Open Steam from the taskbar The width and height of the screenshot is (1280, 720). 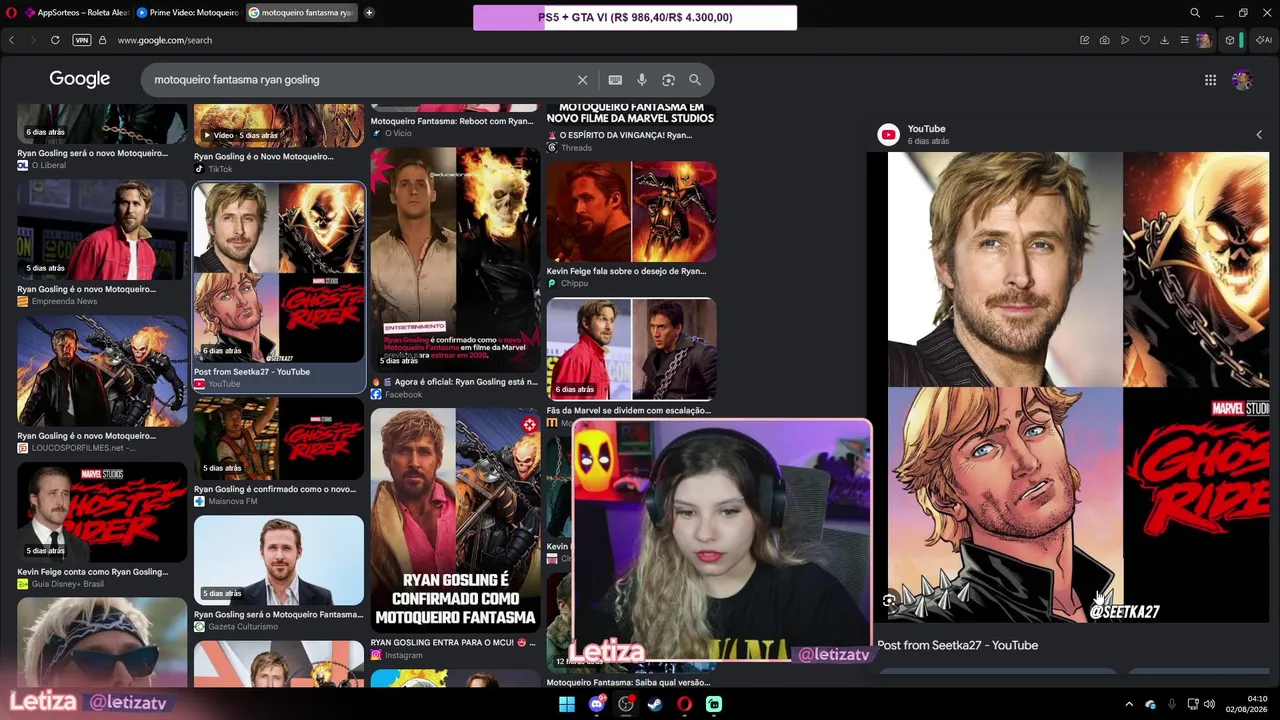pyautogui.click(x=655, y=704)
